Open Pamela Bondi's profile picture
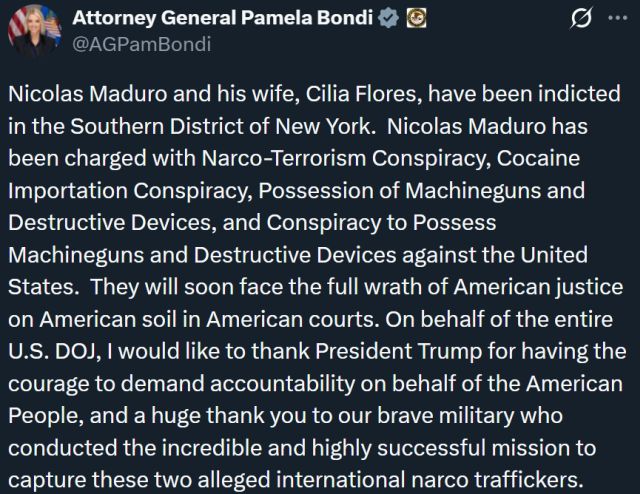This screenshot has height=494, width=640. click(x=27, y=30)
